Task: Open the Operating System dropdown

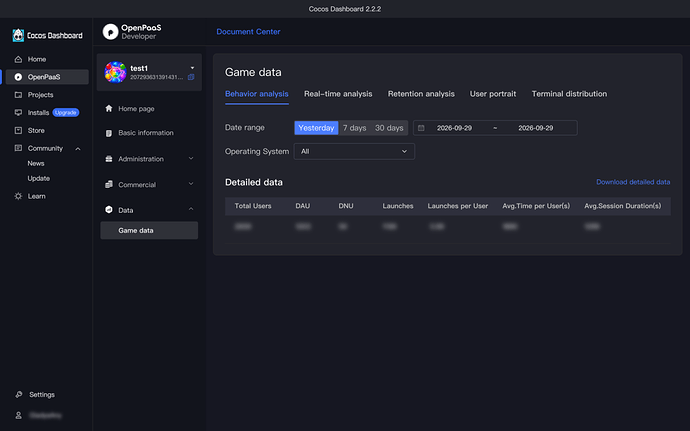Action: click(x=354, y=151)
